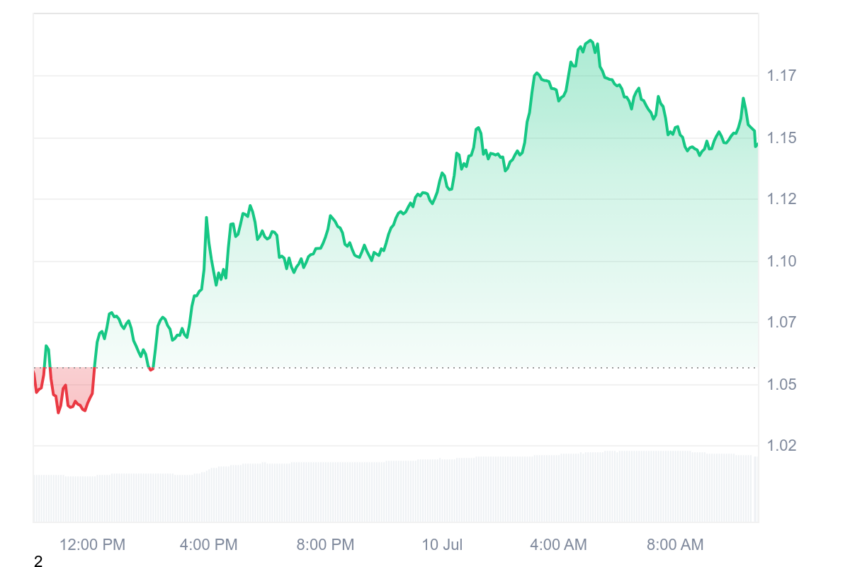The image size is (850, 567).
Task: Click the final green spike after 8:00 AM
Action: tap(743, 99)
